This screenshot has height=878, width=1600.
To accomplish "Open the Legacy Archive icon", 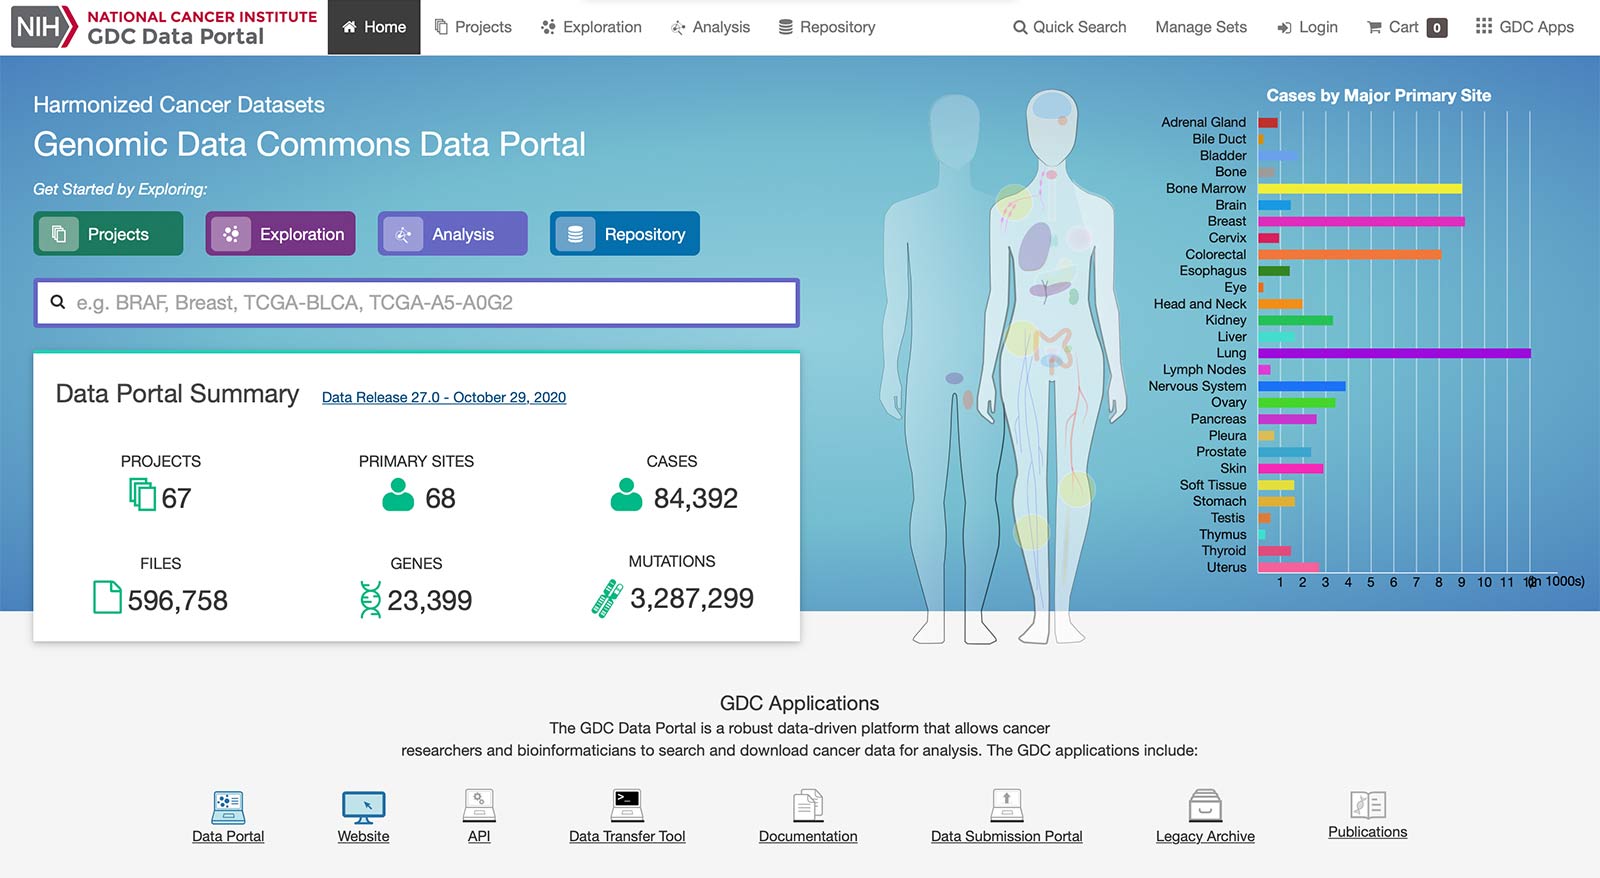I will tap(1205, 805).
